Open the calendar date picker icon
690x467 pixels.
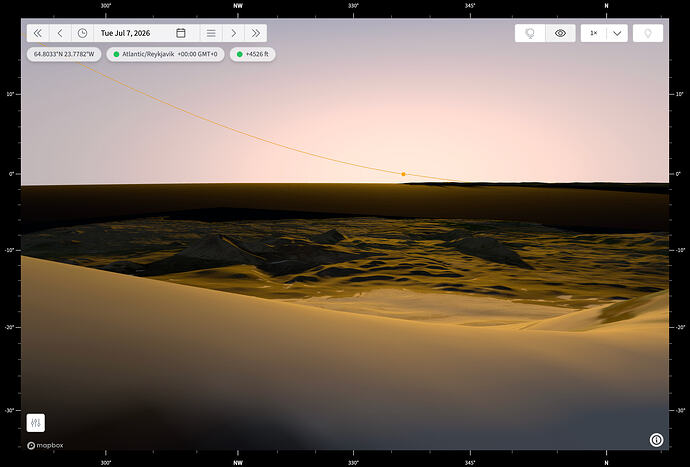pyautogui.click(x=181, y=33)
